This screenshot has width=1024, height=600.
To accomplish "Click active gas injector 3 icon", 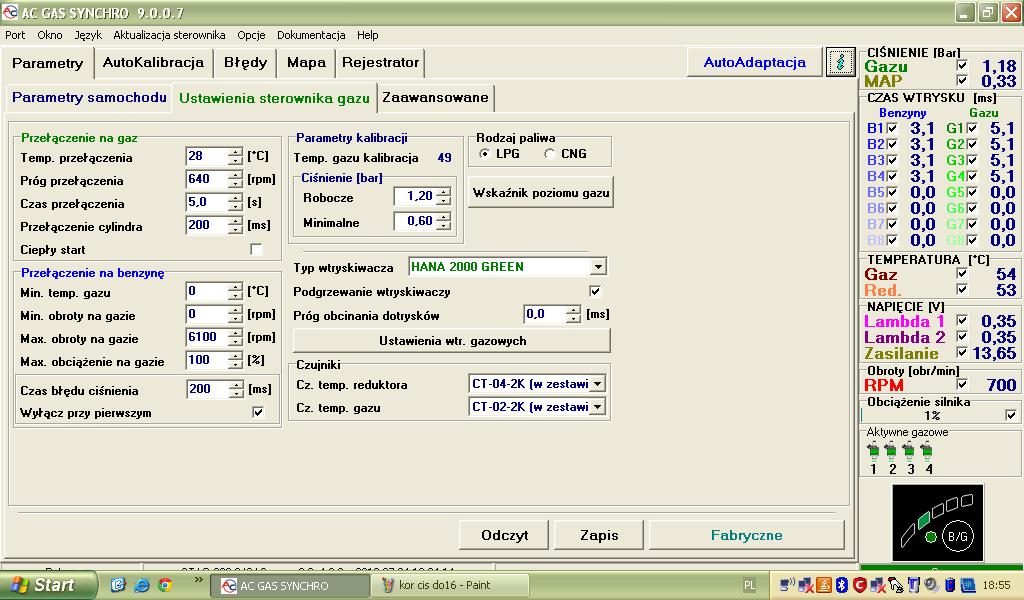I will pos(910,452).
